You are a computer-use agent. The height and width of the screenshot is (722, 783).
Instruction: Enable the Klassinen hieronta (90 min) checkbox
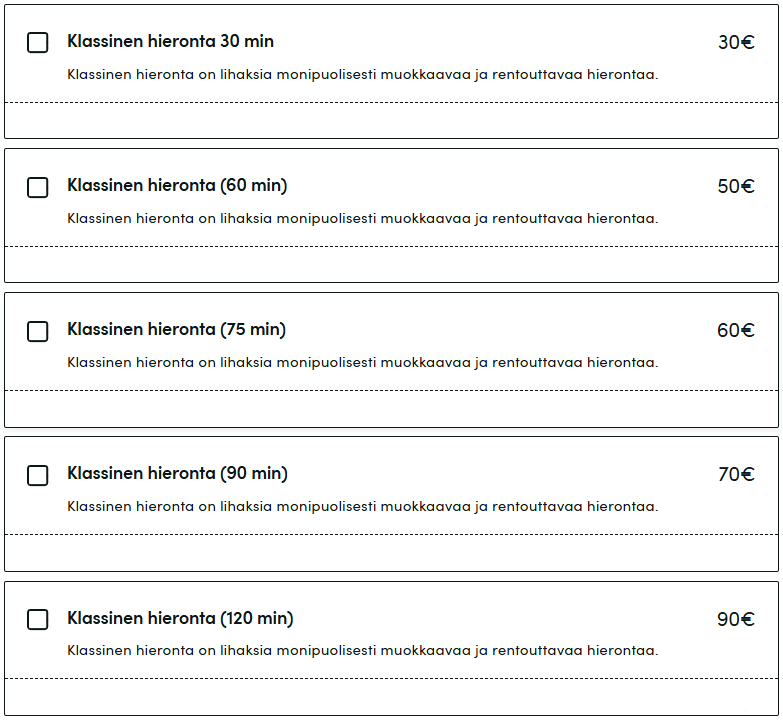pyautogui.click(x=38, y=475)
